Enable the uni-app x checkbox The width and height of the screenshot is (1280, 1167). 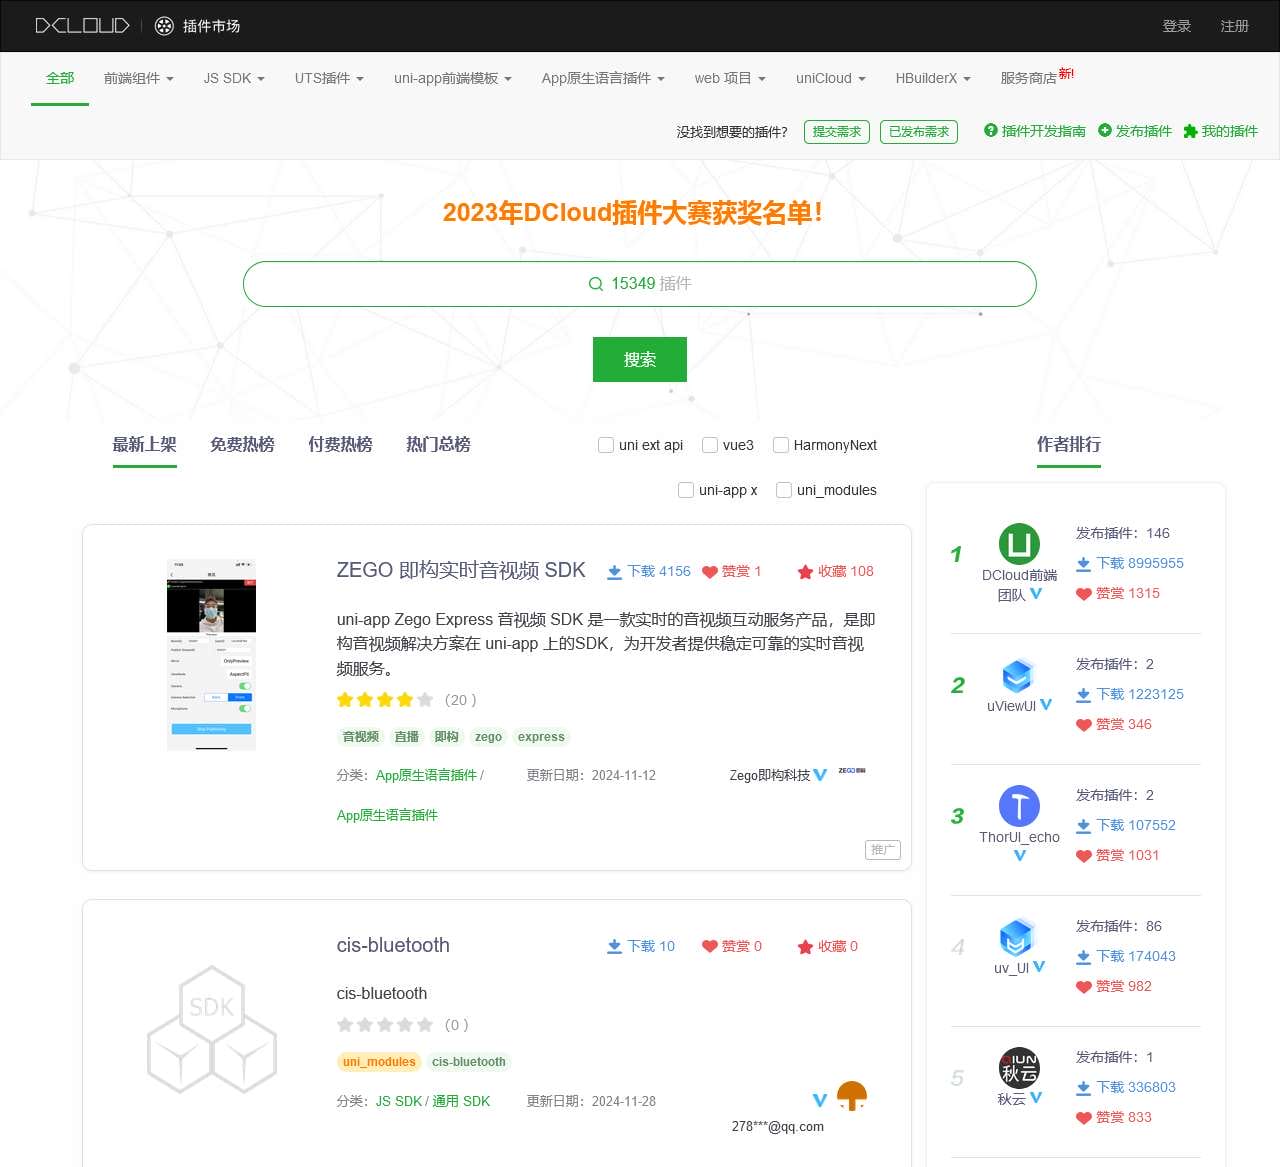point(686,490)
